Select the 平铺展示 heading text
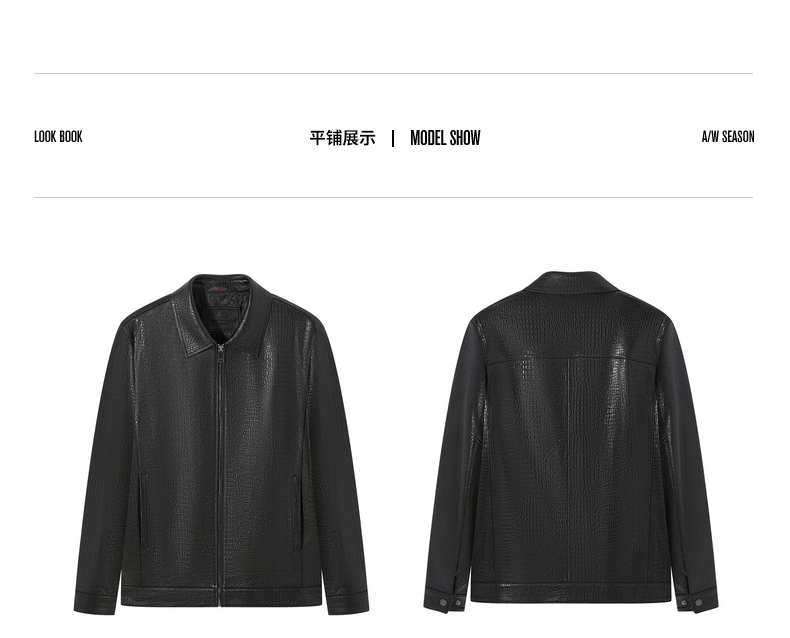Screen dimensions: 790x638 [x=343, y=138]
